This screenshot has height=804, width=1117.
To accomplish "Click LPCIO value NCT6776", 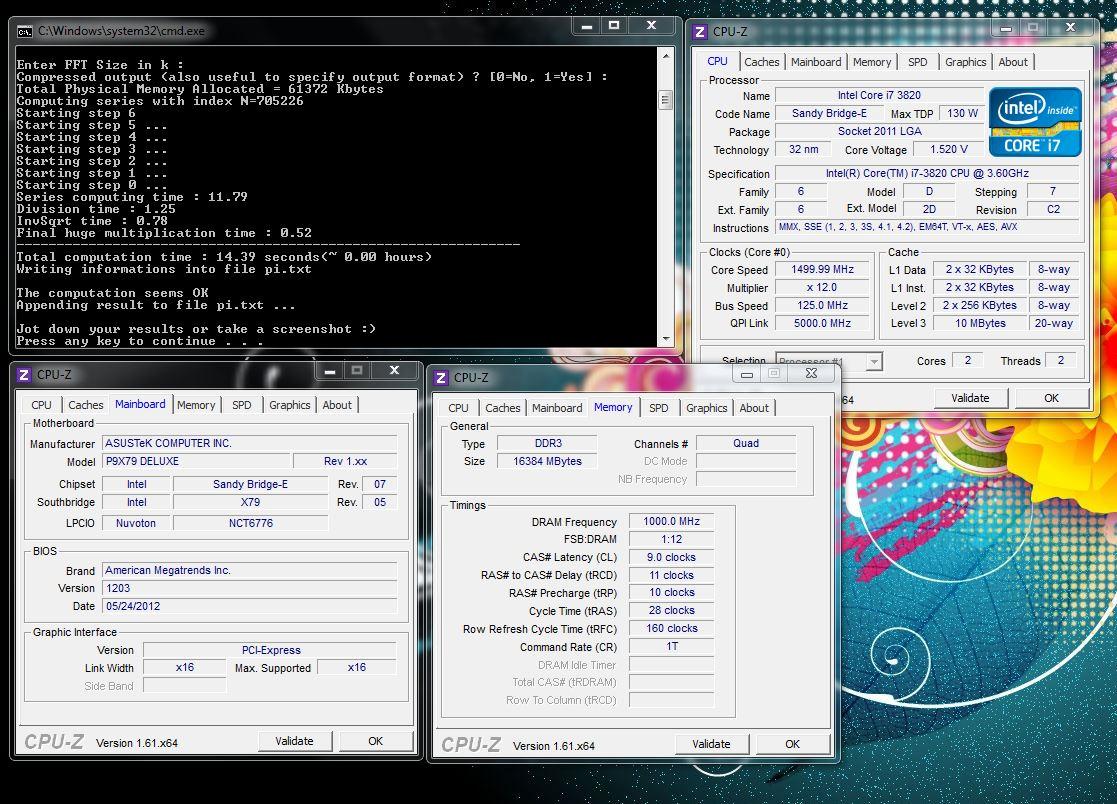I will click(x=251, y=523).
